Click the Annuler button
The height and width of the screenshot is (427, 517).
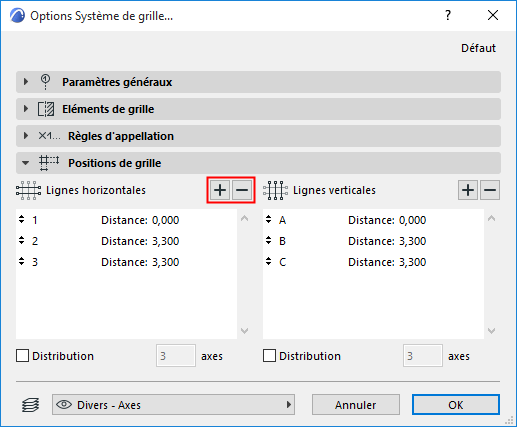(356, 405)
